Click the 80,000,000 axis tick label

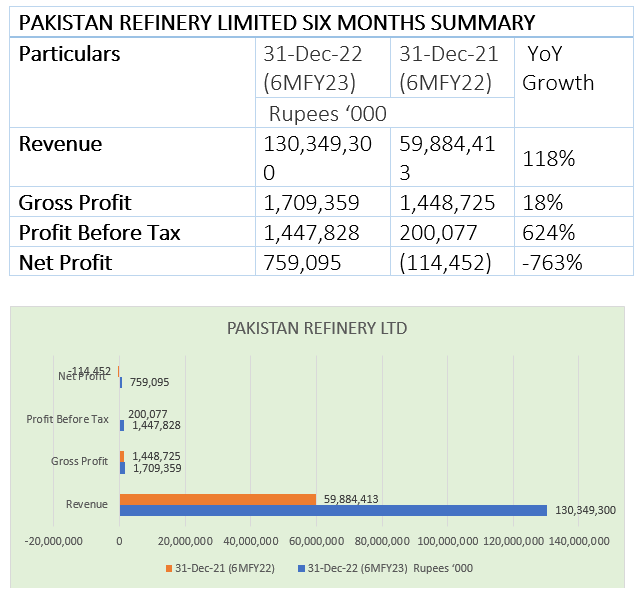click(x=382, y=541)
